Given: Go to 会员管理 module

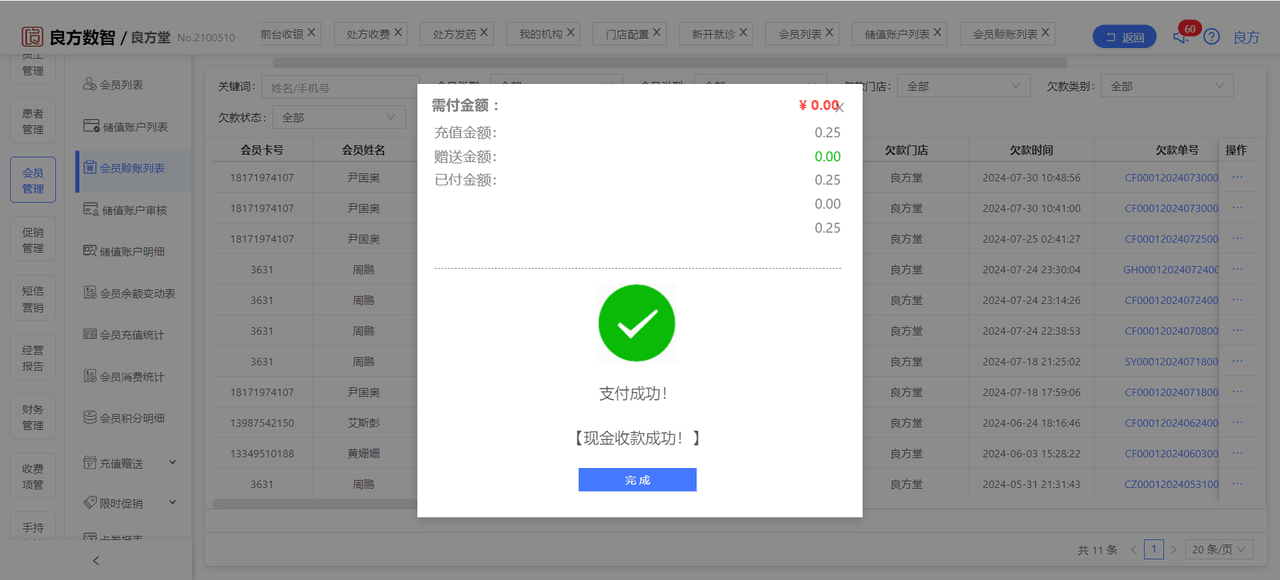Looking at the screenshot, I should tap(33, 180).
